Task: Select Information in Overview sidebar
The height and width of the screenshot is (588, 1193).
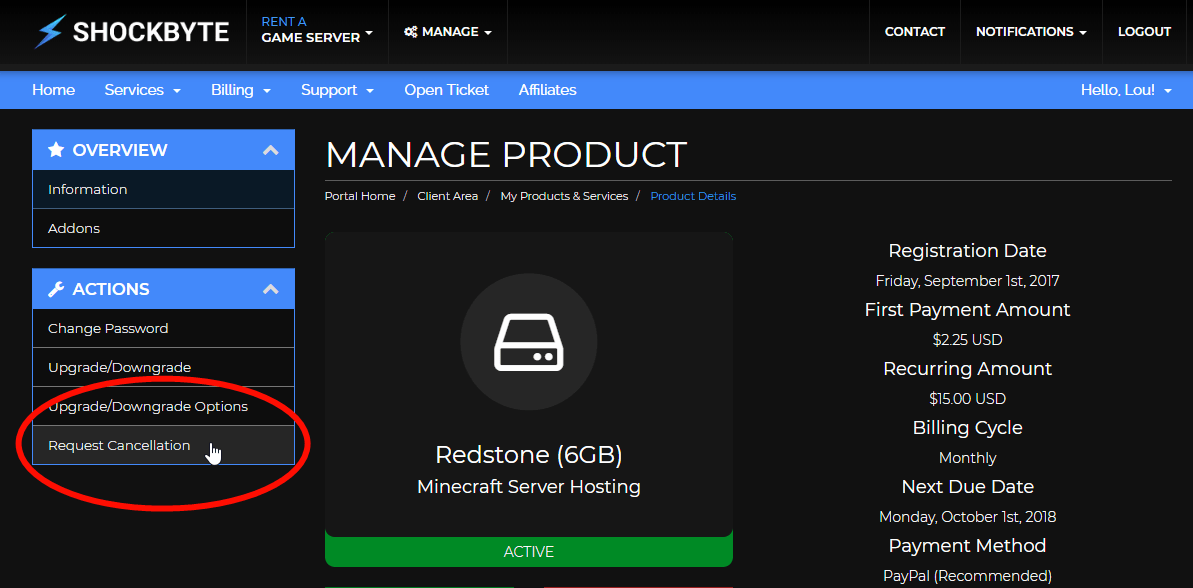Action: coord(163,189)
